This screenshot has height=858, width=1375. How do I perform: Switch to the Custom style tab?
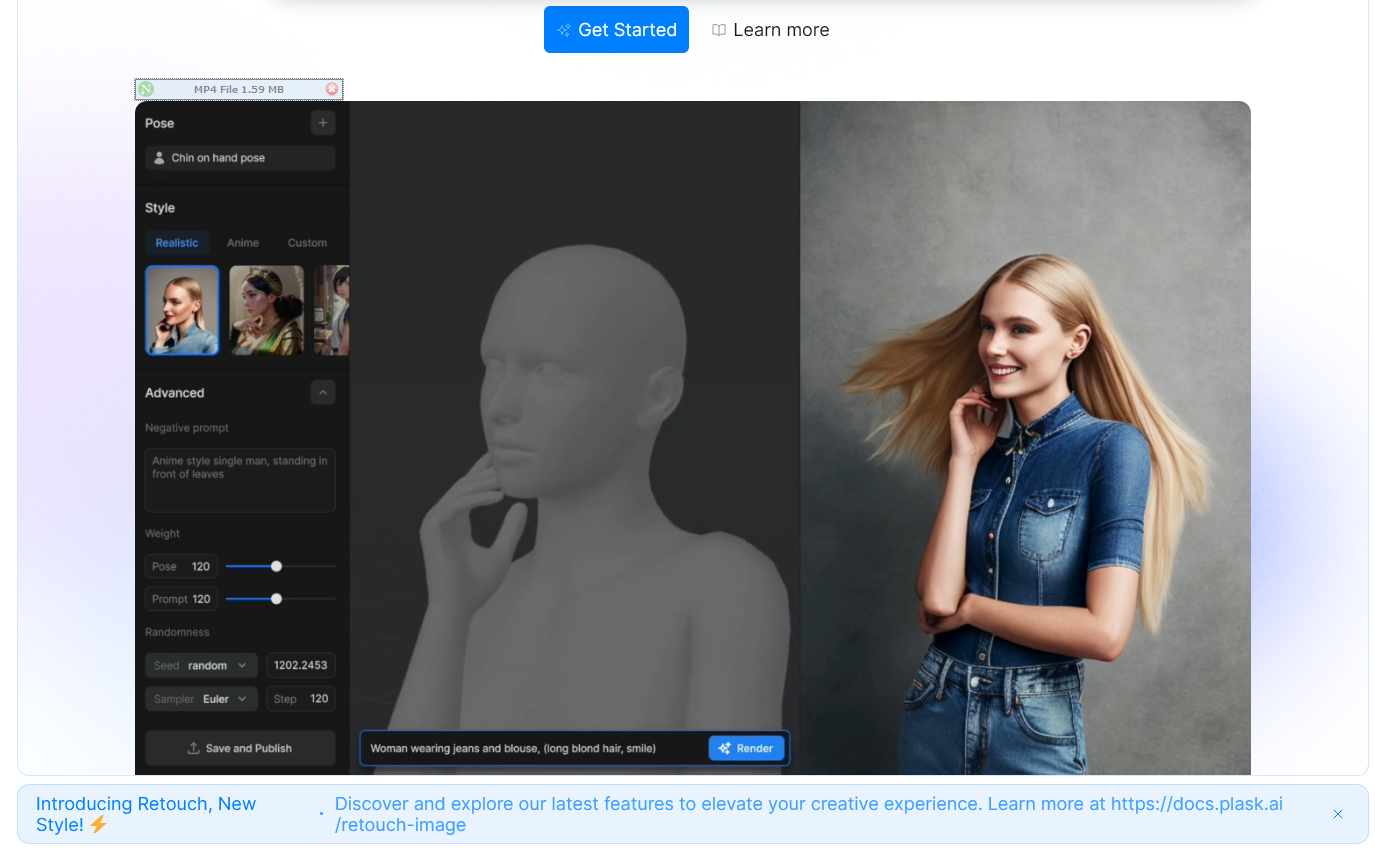pos(307,243)
